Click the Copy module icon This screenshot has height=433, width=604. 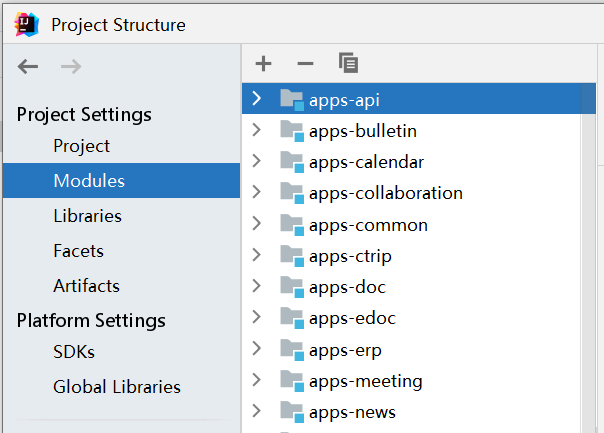348,64
